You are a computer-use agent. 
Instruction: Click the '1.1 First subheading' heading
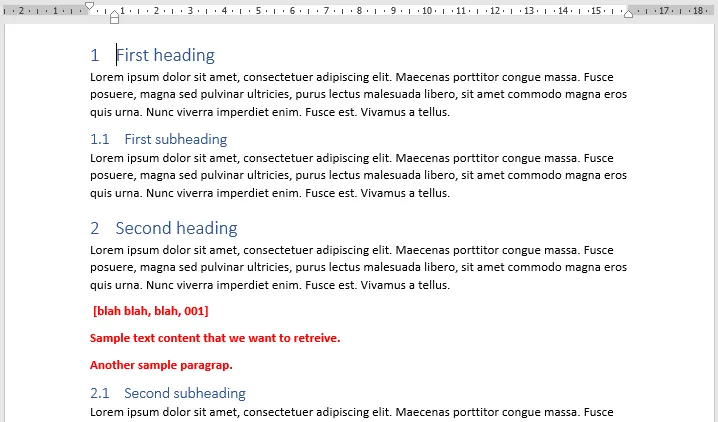coord(158,139)
